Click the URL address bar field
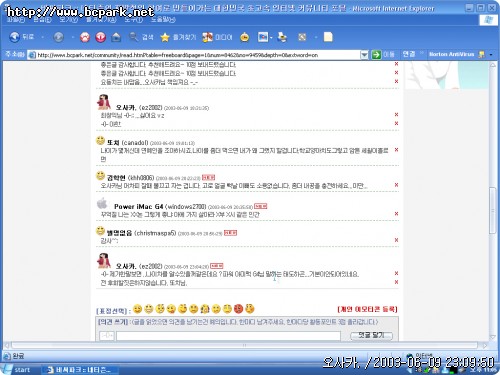The width and height of the screenshot is (500, 375). 194,55
